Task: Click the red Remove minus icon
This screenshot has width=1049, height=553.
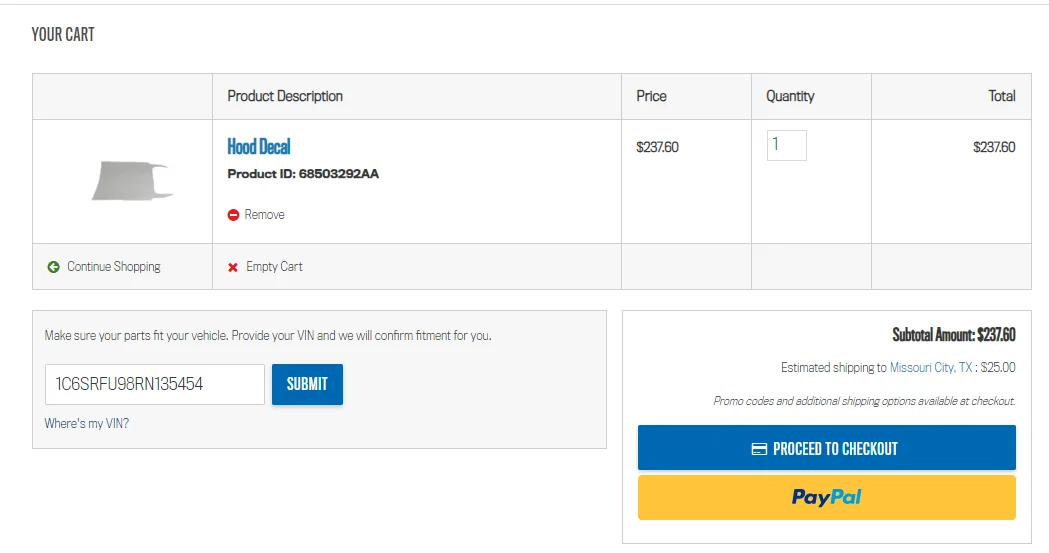Action: coord(233,215)
